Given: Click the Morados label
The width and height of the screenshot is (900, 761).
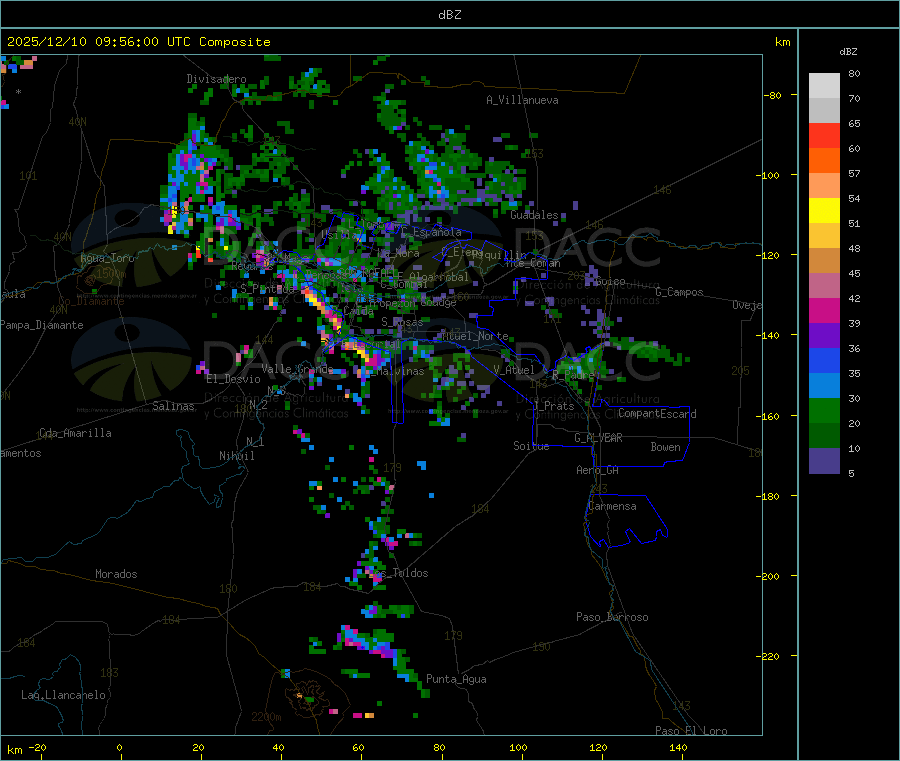Looking at the screenshot, I should coord(116,574).
